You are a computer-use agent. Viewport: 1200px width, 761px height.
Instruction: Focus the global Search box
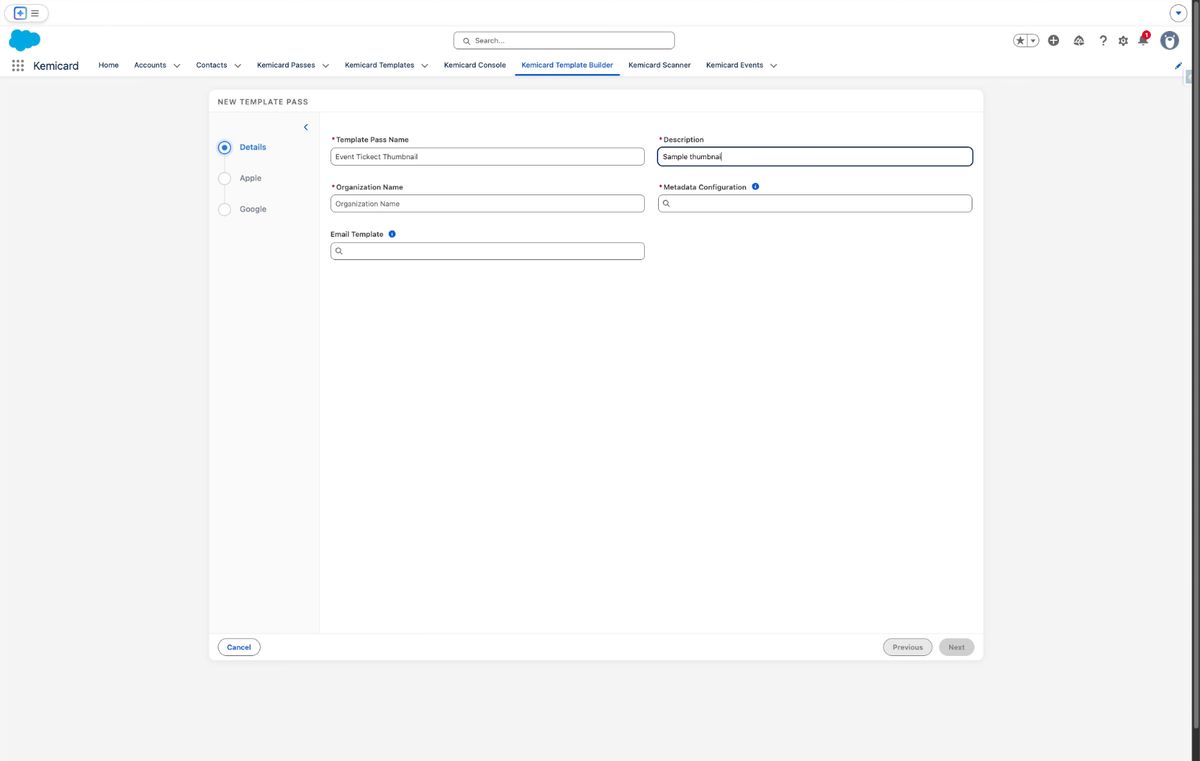point(564,40)
